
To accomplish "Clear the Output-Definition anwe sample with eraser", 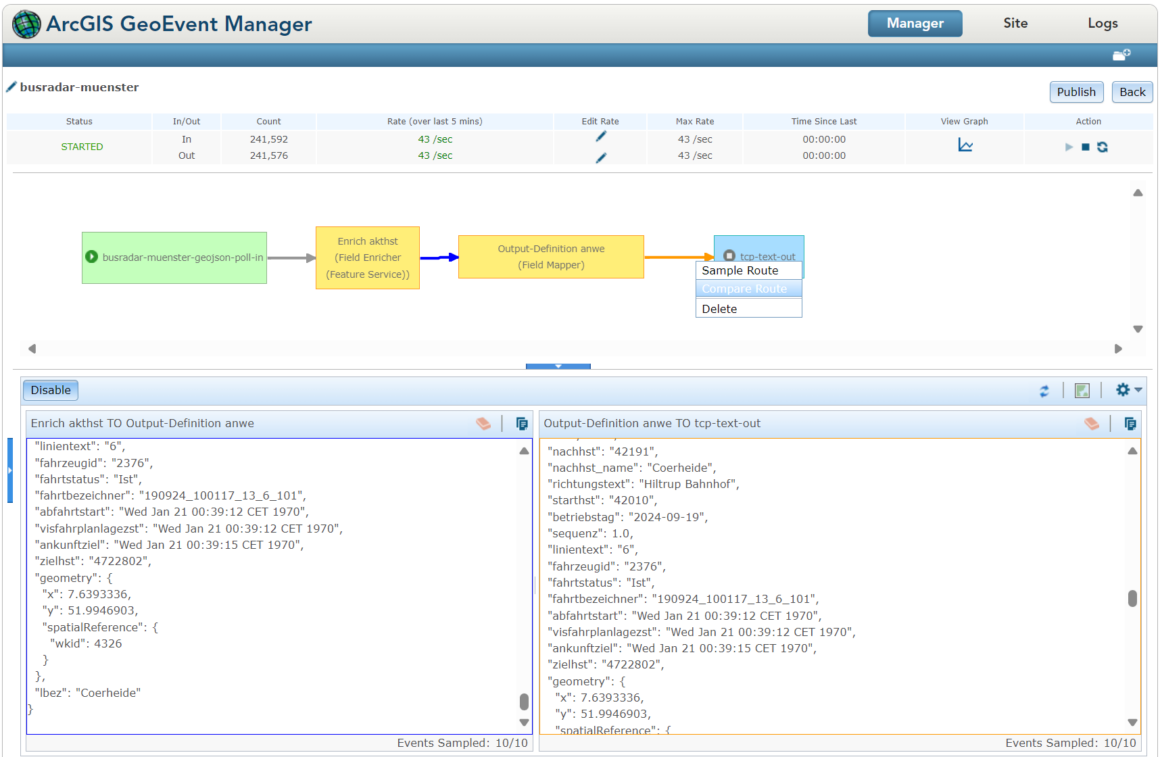I will coord(1091,423).
